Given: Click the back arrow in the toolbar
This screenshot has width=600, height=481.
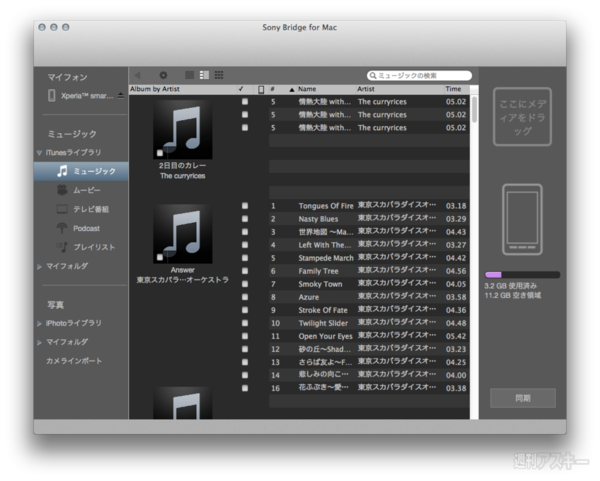Looking at the screenshot, I should tap(137, 75).
